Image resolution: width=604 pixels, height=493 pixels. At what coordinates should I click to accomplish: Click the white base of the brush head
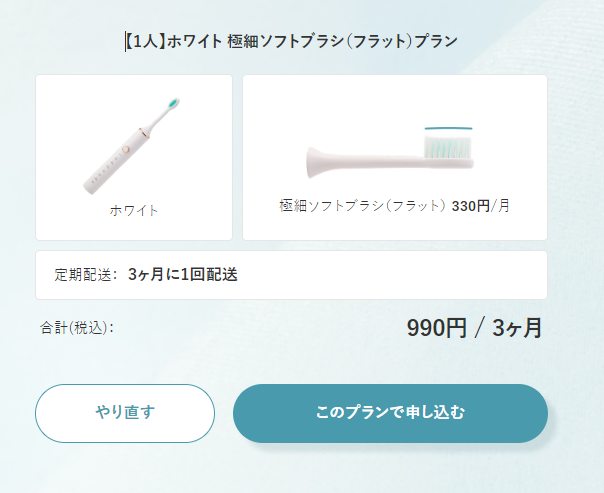(340, 156)
